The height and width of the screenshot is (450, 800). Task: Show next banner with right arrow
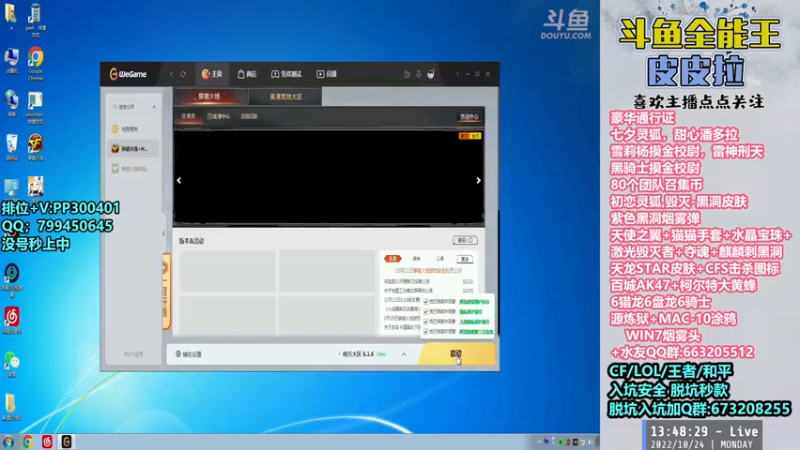[478, 180]
